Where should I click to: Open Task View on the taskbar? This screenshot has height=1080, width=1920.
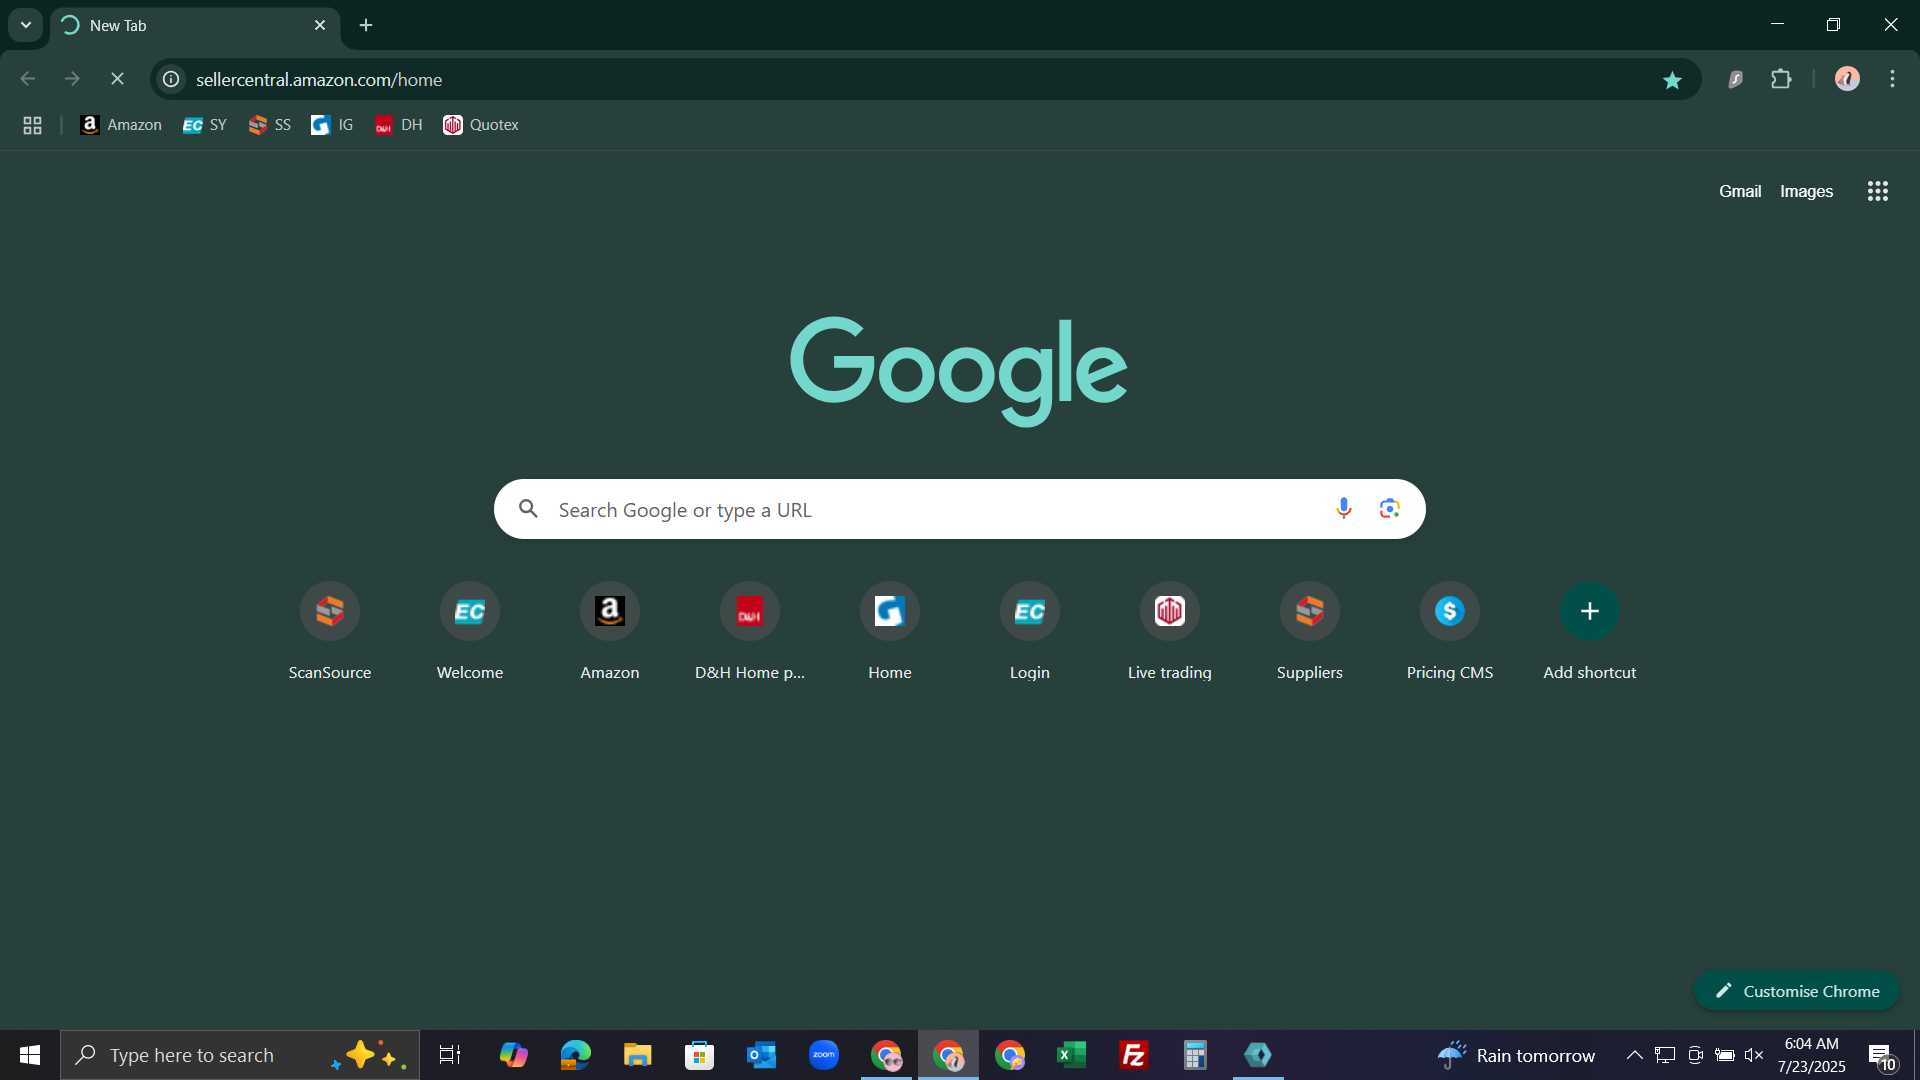point(450,1055)
